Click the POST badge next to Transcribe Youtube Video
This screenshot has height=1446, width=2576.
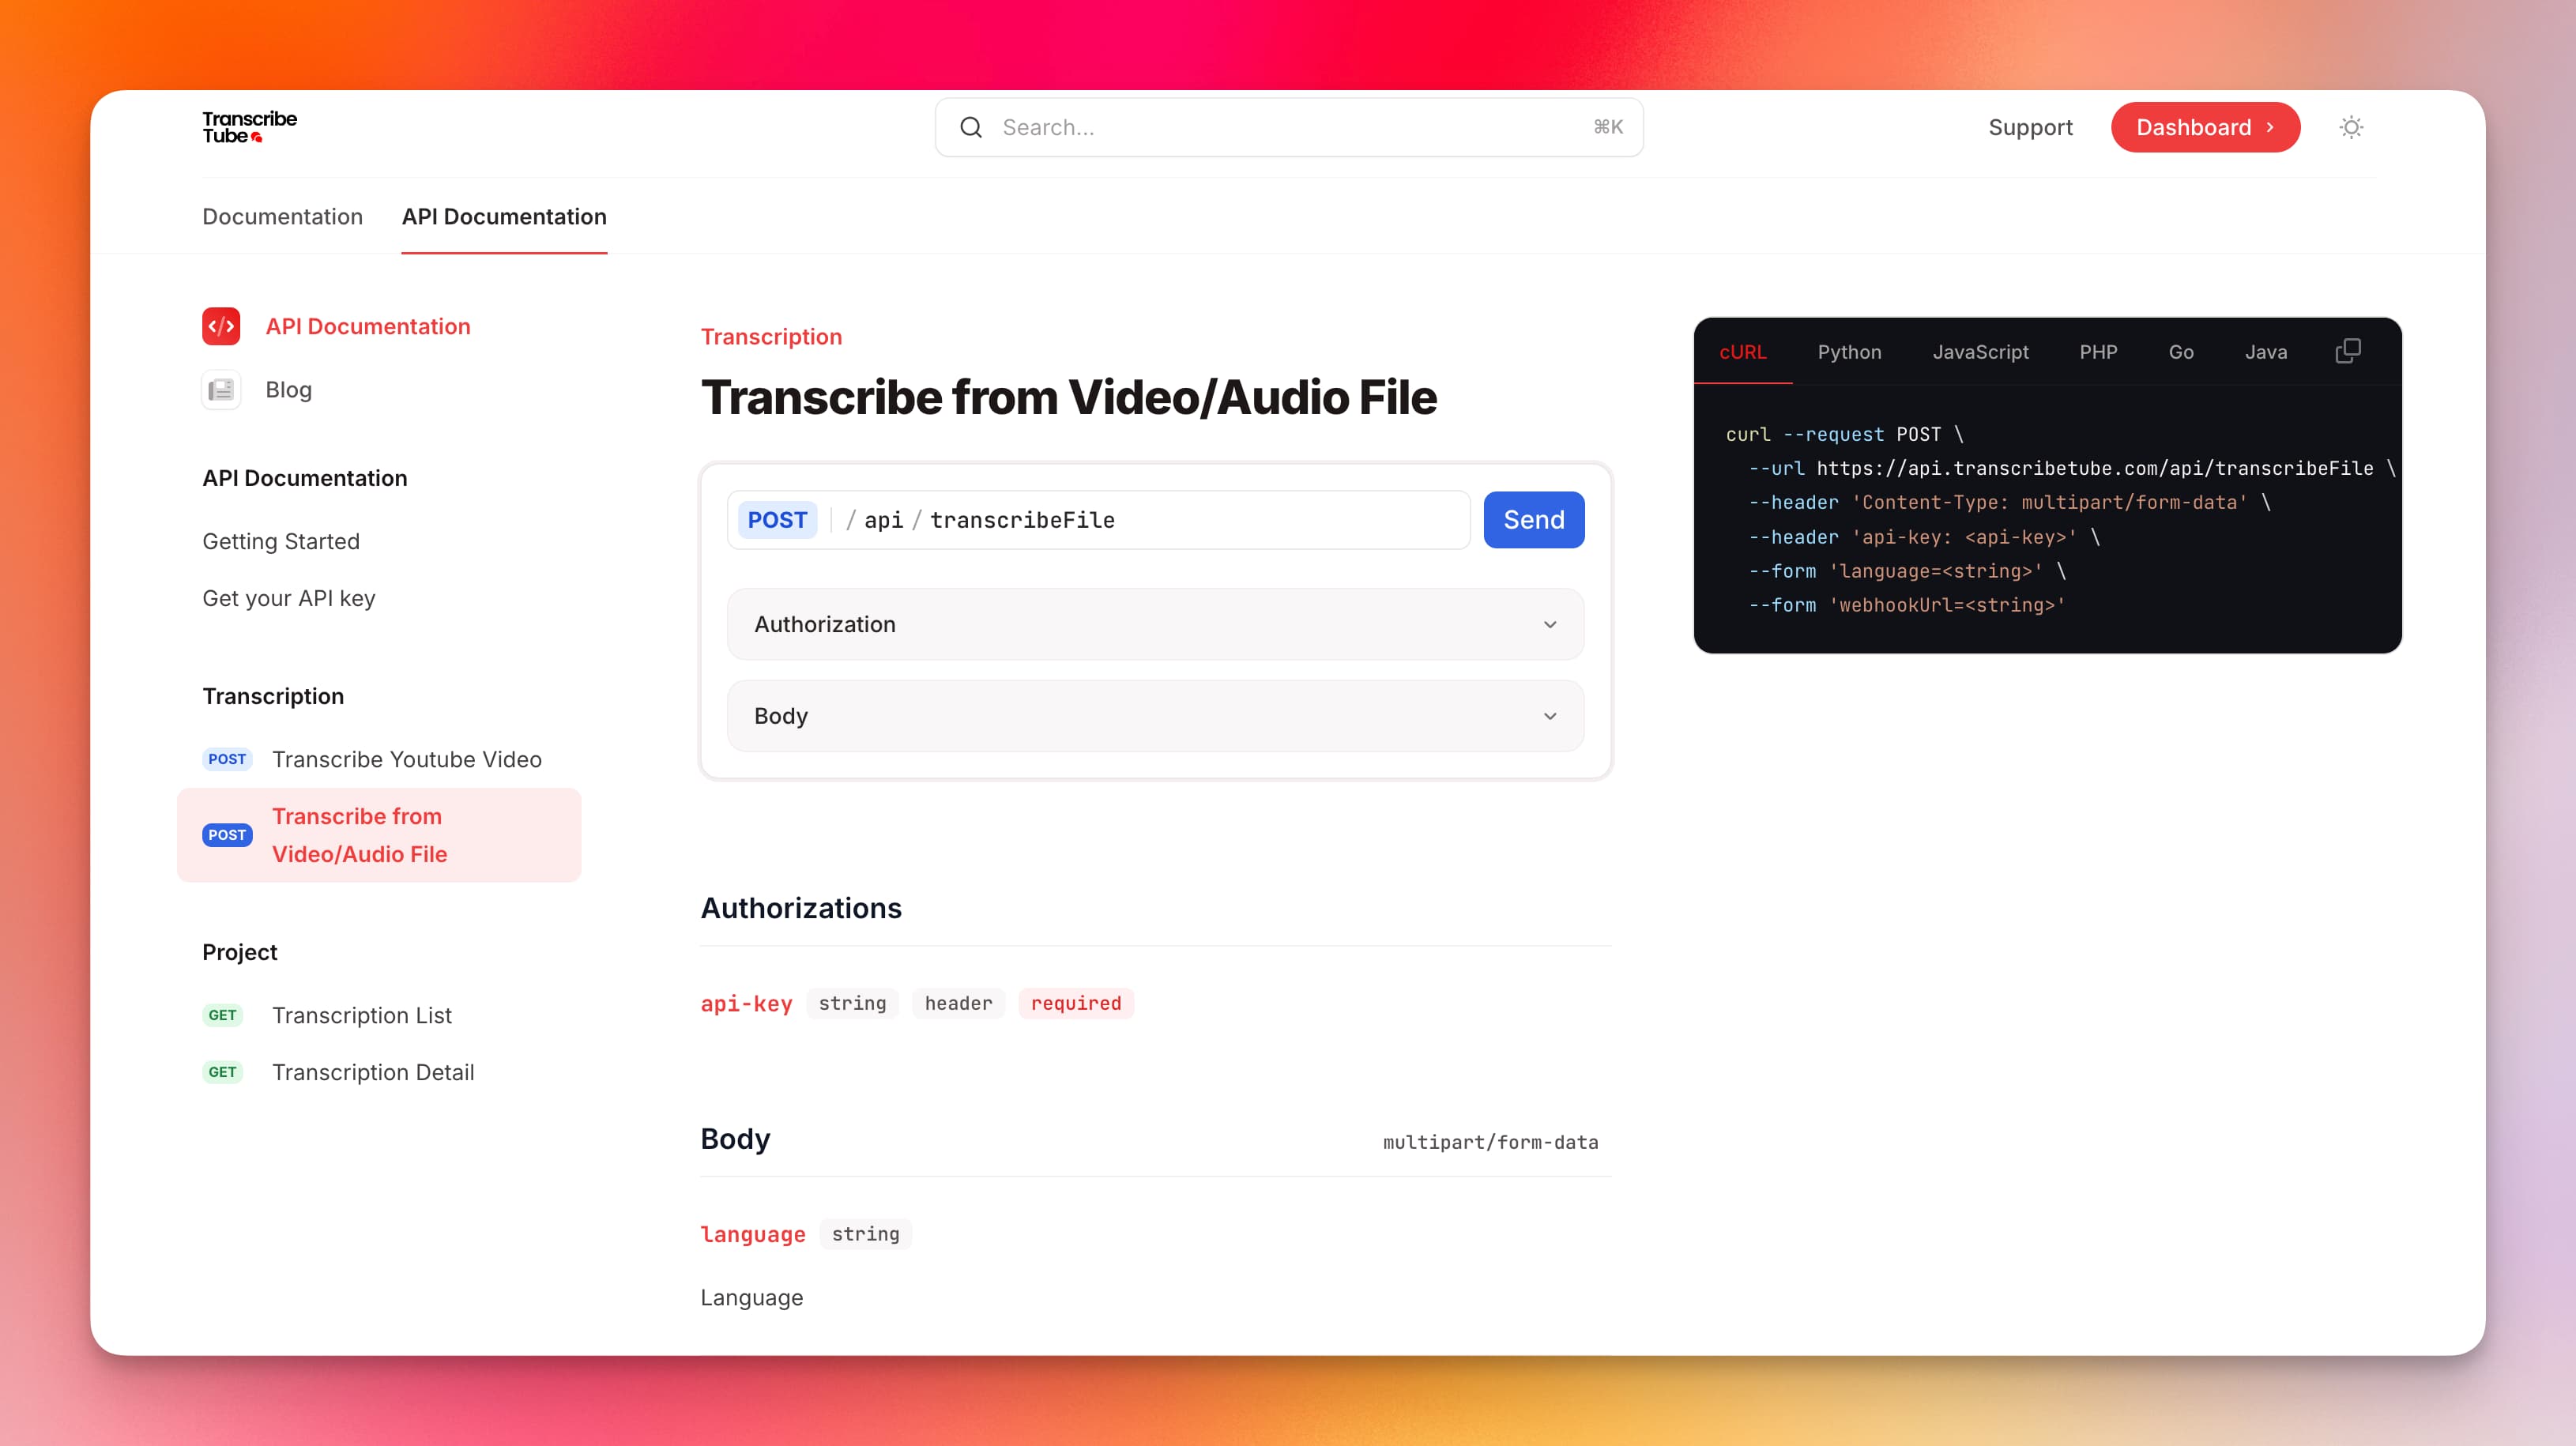point(227,759)
